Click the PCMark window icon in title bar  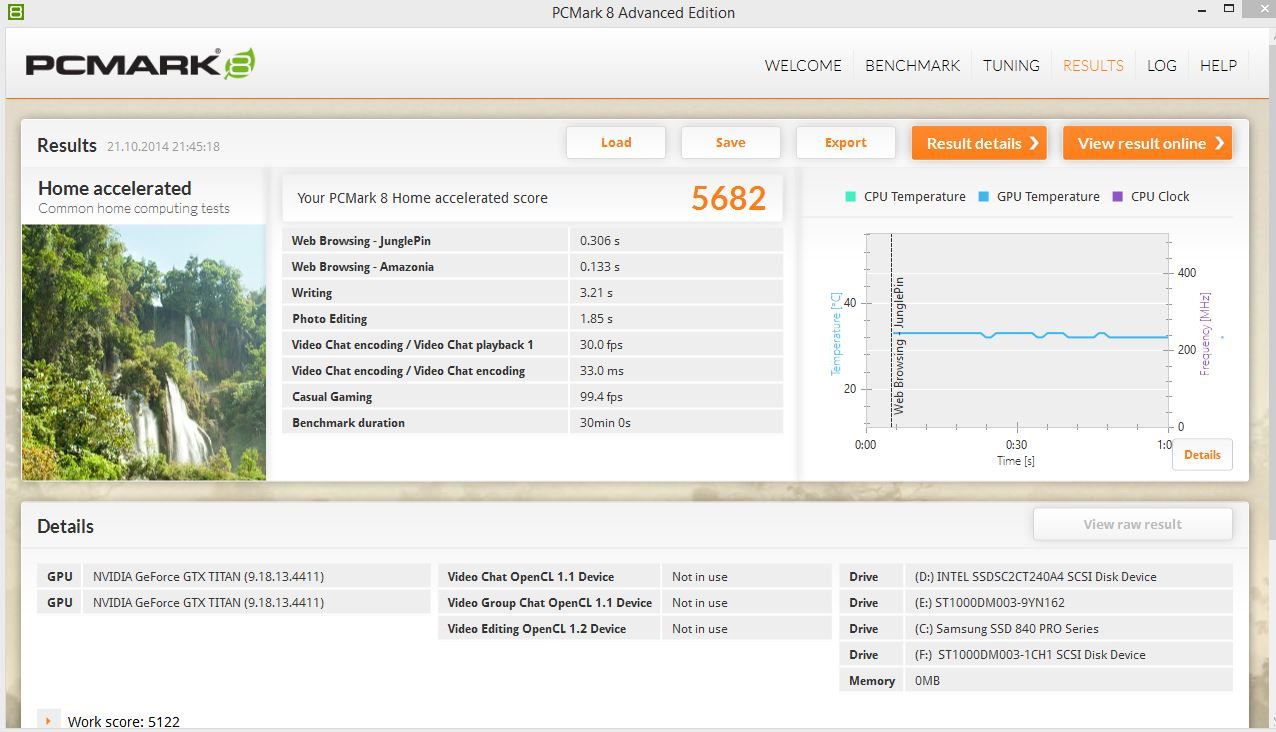click(x=15, y=12)
